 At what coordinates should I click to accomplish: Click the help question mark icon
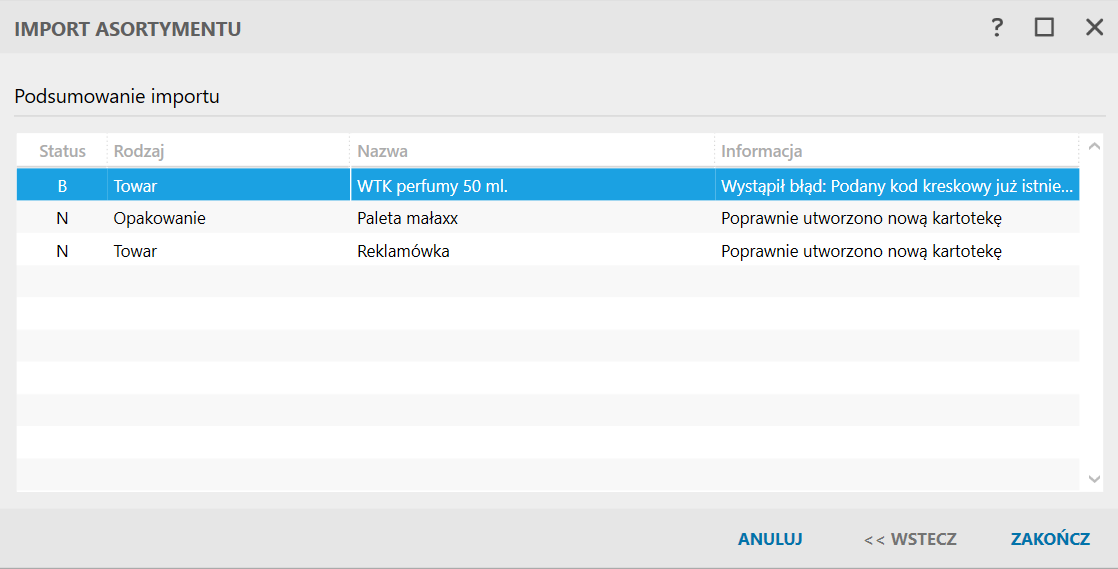coord(997,28)
